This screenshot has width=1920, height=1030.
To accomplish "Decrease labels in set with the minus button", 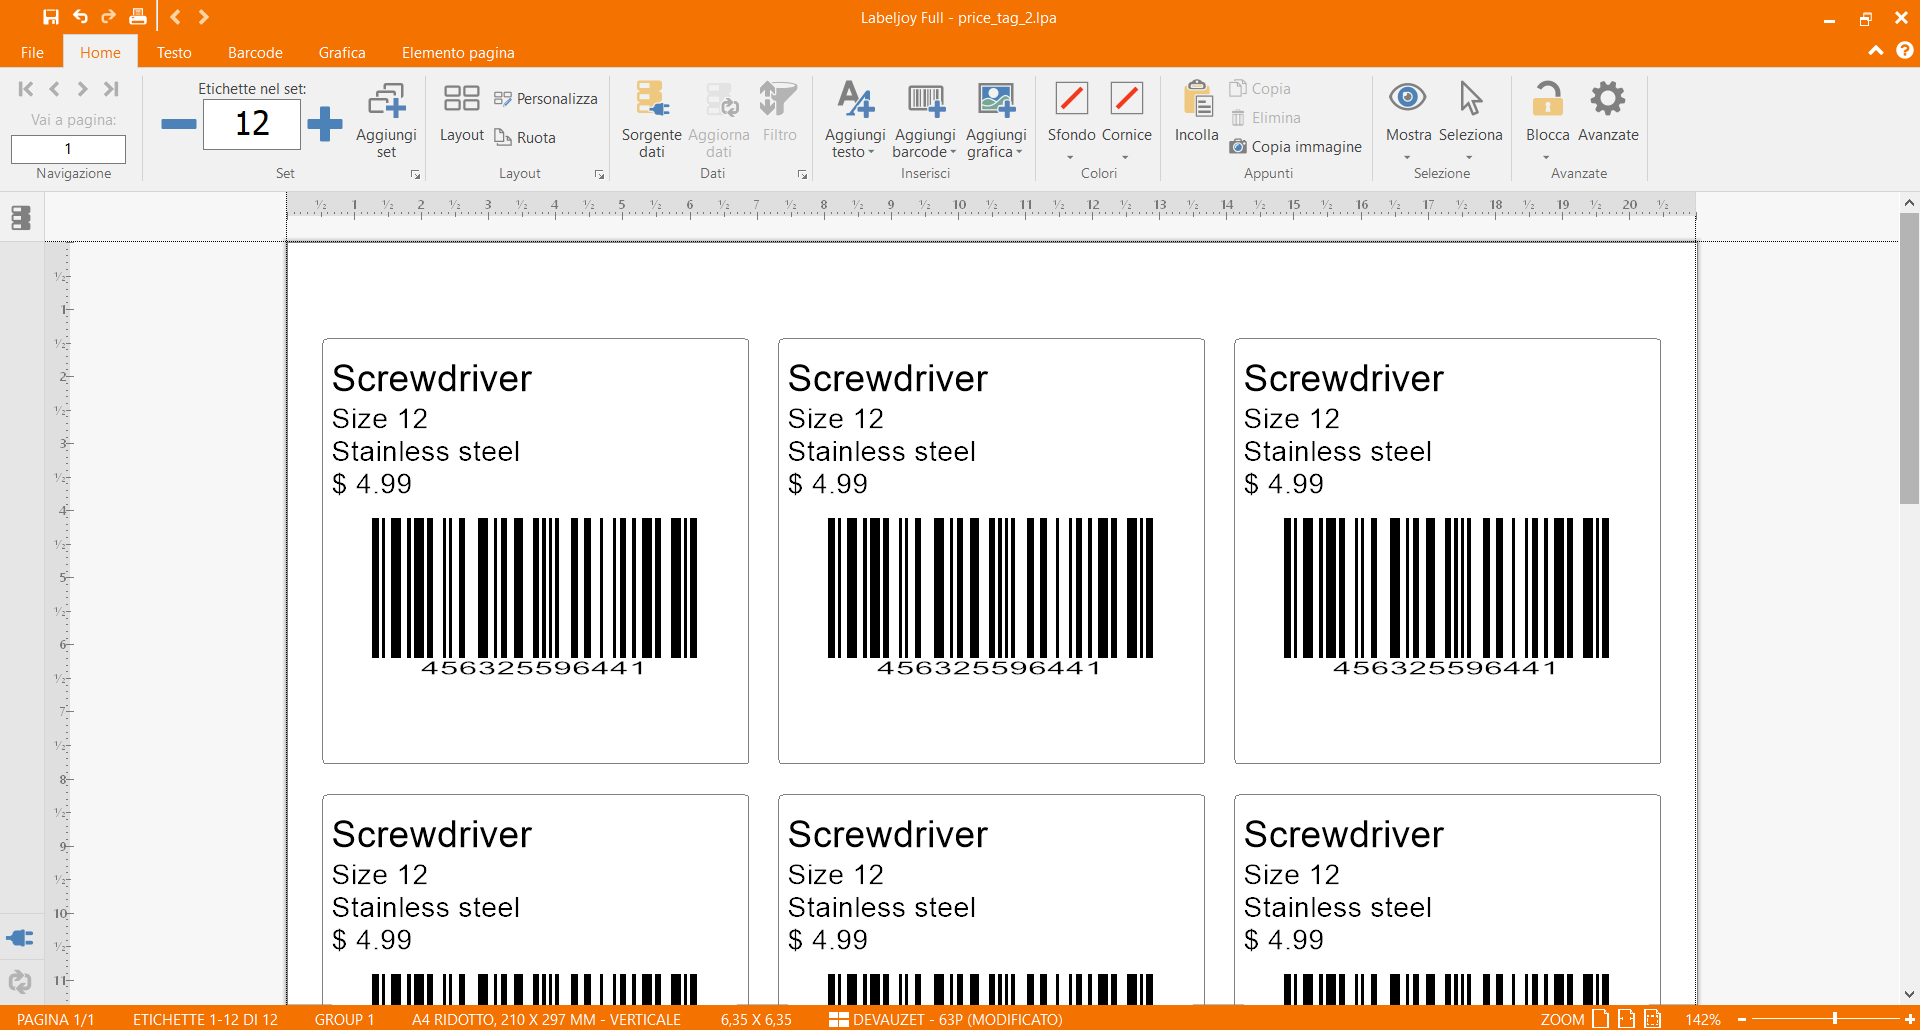I will [x=178, y=124].
